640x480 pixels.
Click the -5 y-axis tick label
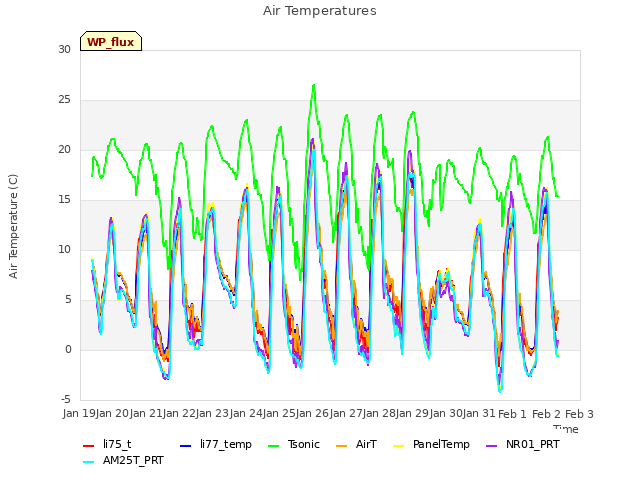point(66,399)
